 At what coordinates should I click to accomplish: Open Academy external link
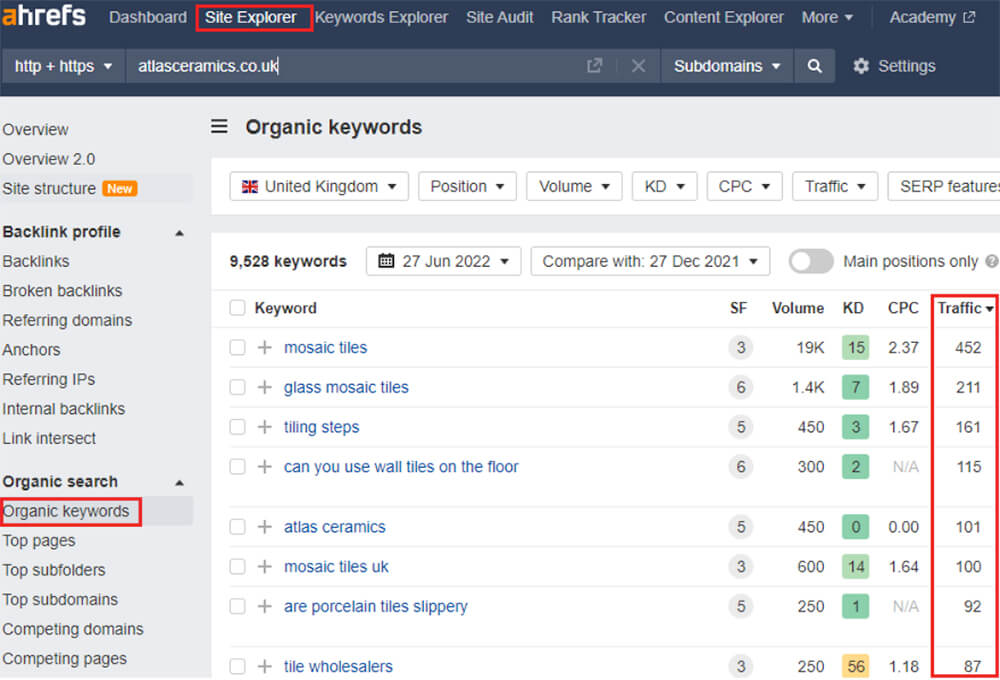932,17
